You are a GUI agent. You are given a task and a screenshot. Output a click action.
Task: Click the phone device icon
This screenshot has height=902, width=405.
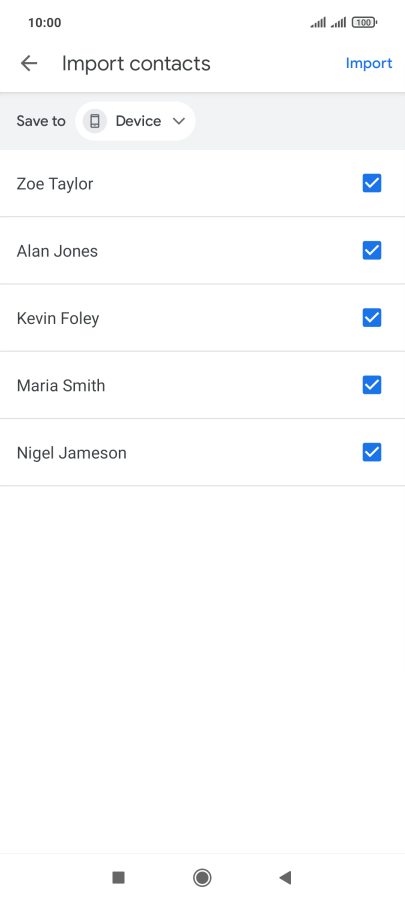95,121
